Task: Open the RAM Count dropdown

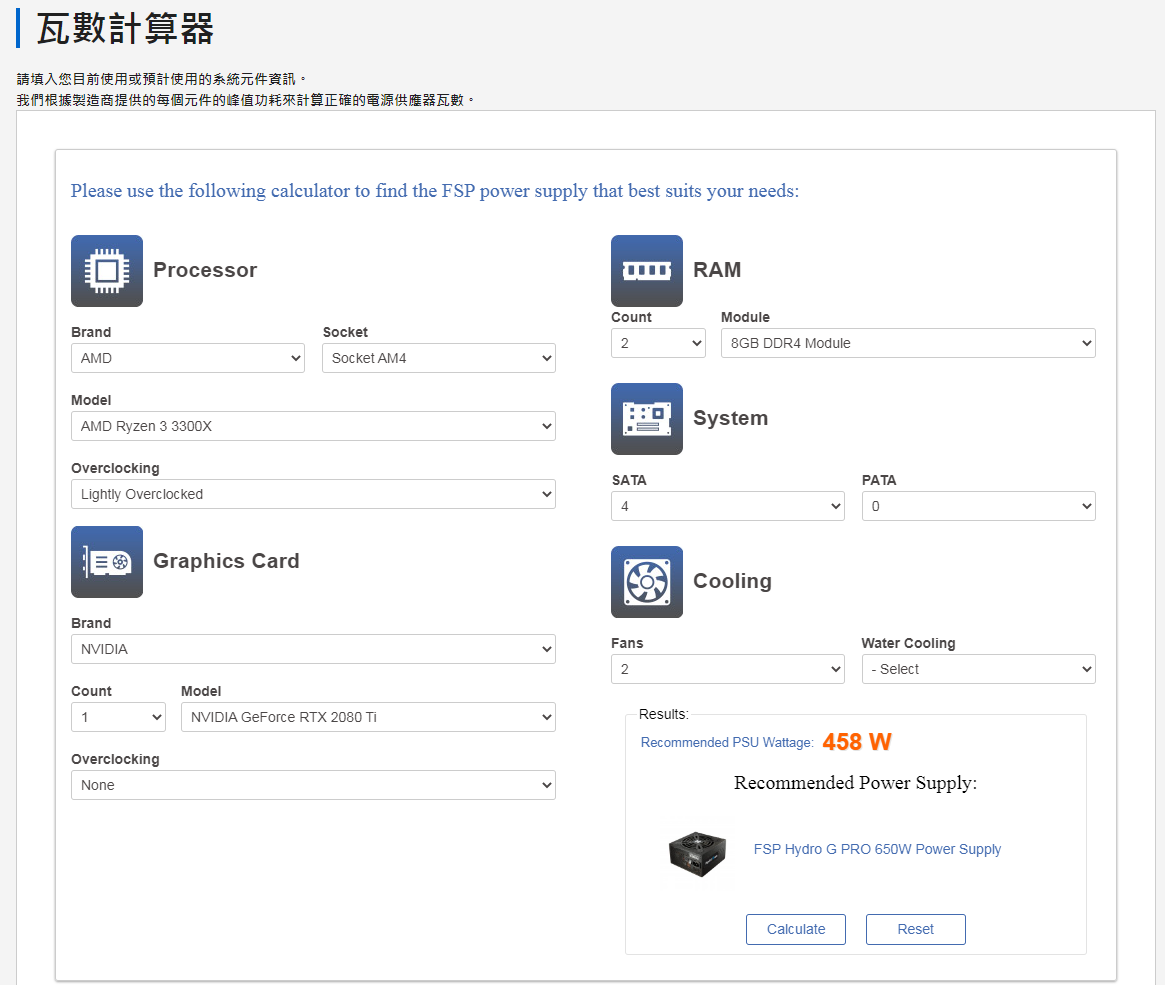Action: pyautogui.click(x=658, y=343)
